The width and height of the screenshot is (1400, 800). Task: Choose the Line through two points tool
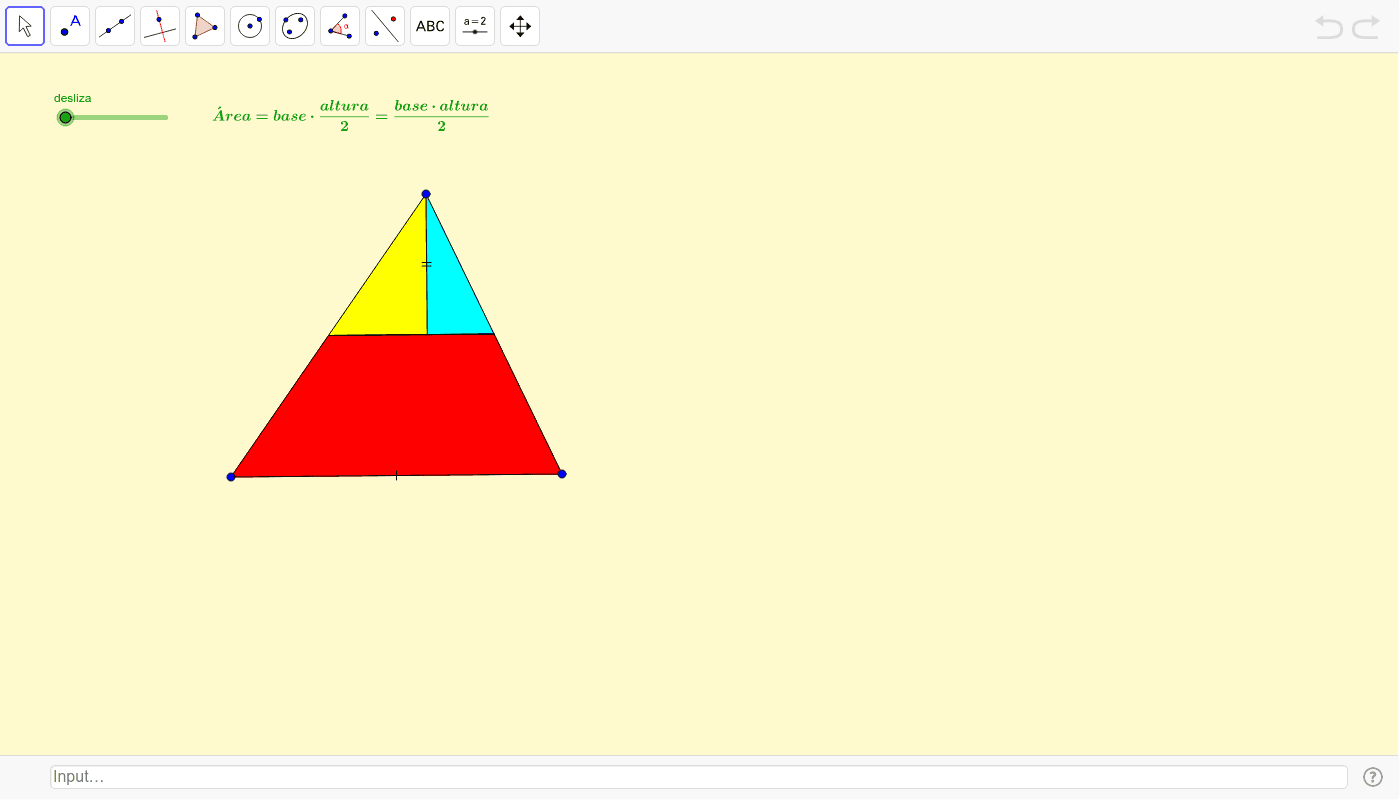click(x=115, y=26)
